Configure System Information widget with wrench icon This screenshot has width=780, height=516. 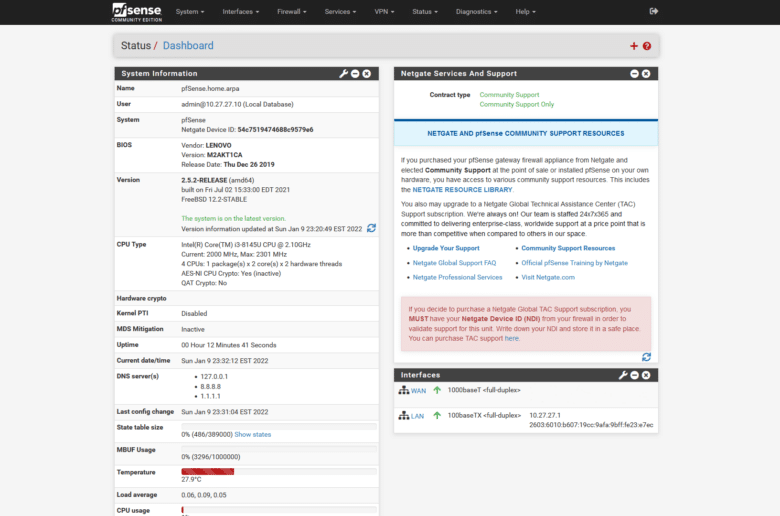coord(343,74)
